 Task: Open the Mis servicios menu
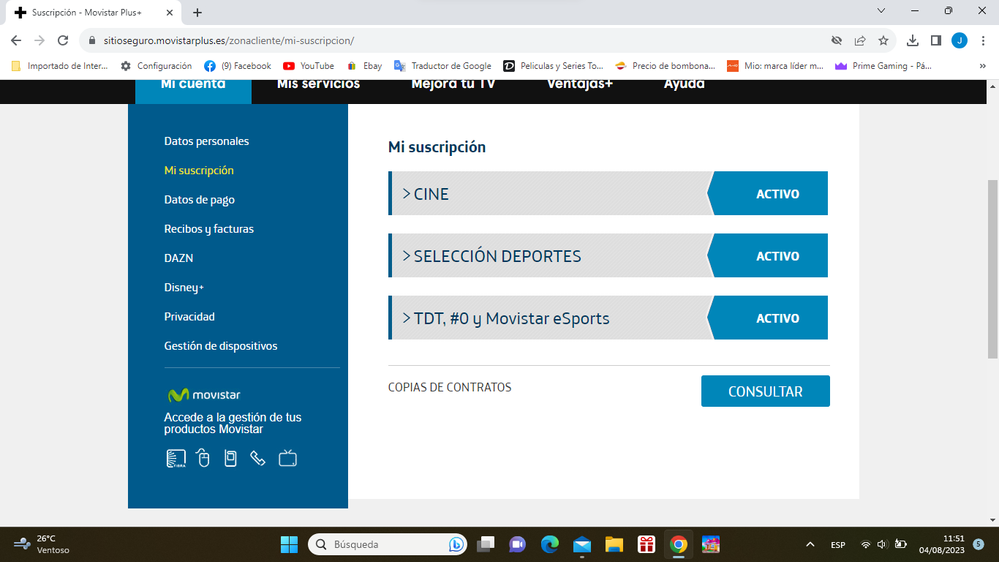[x=319, y=85]
